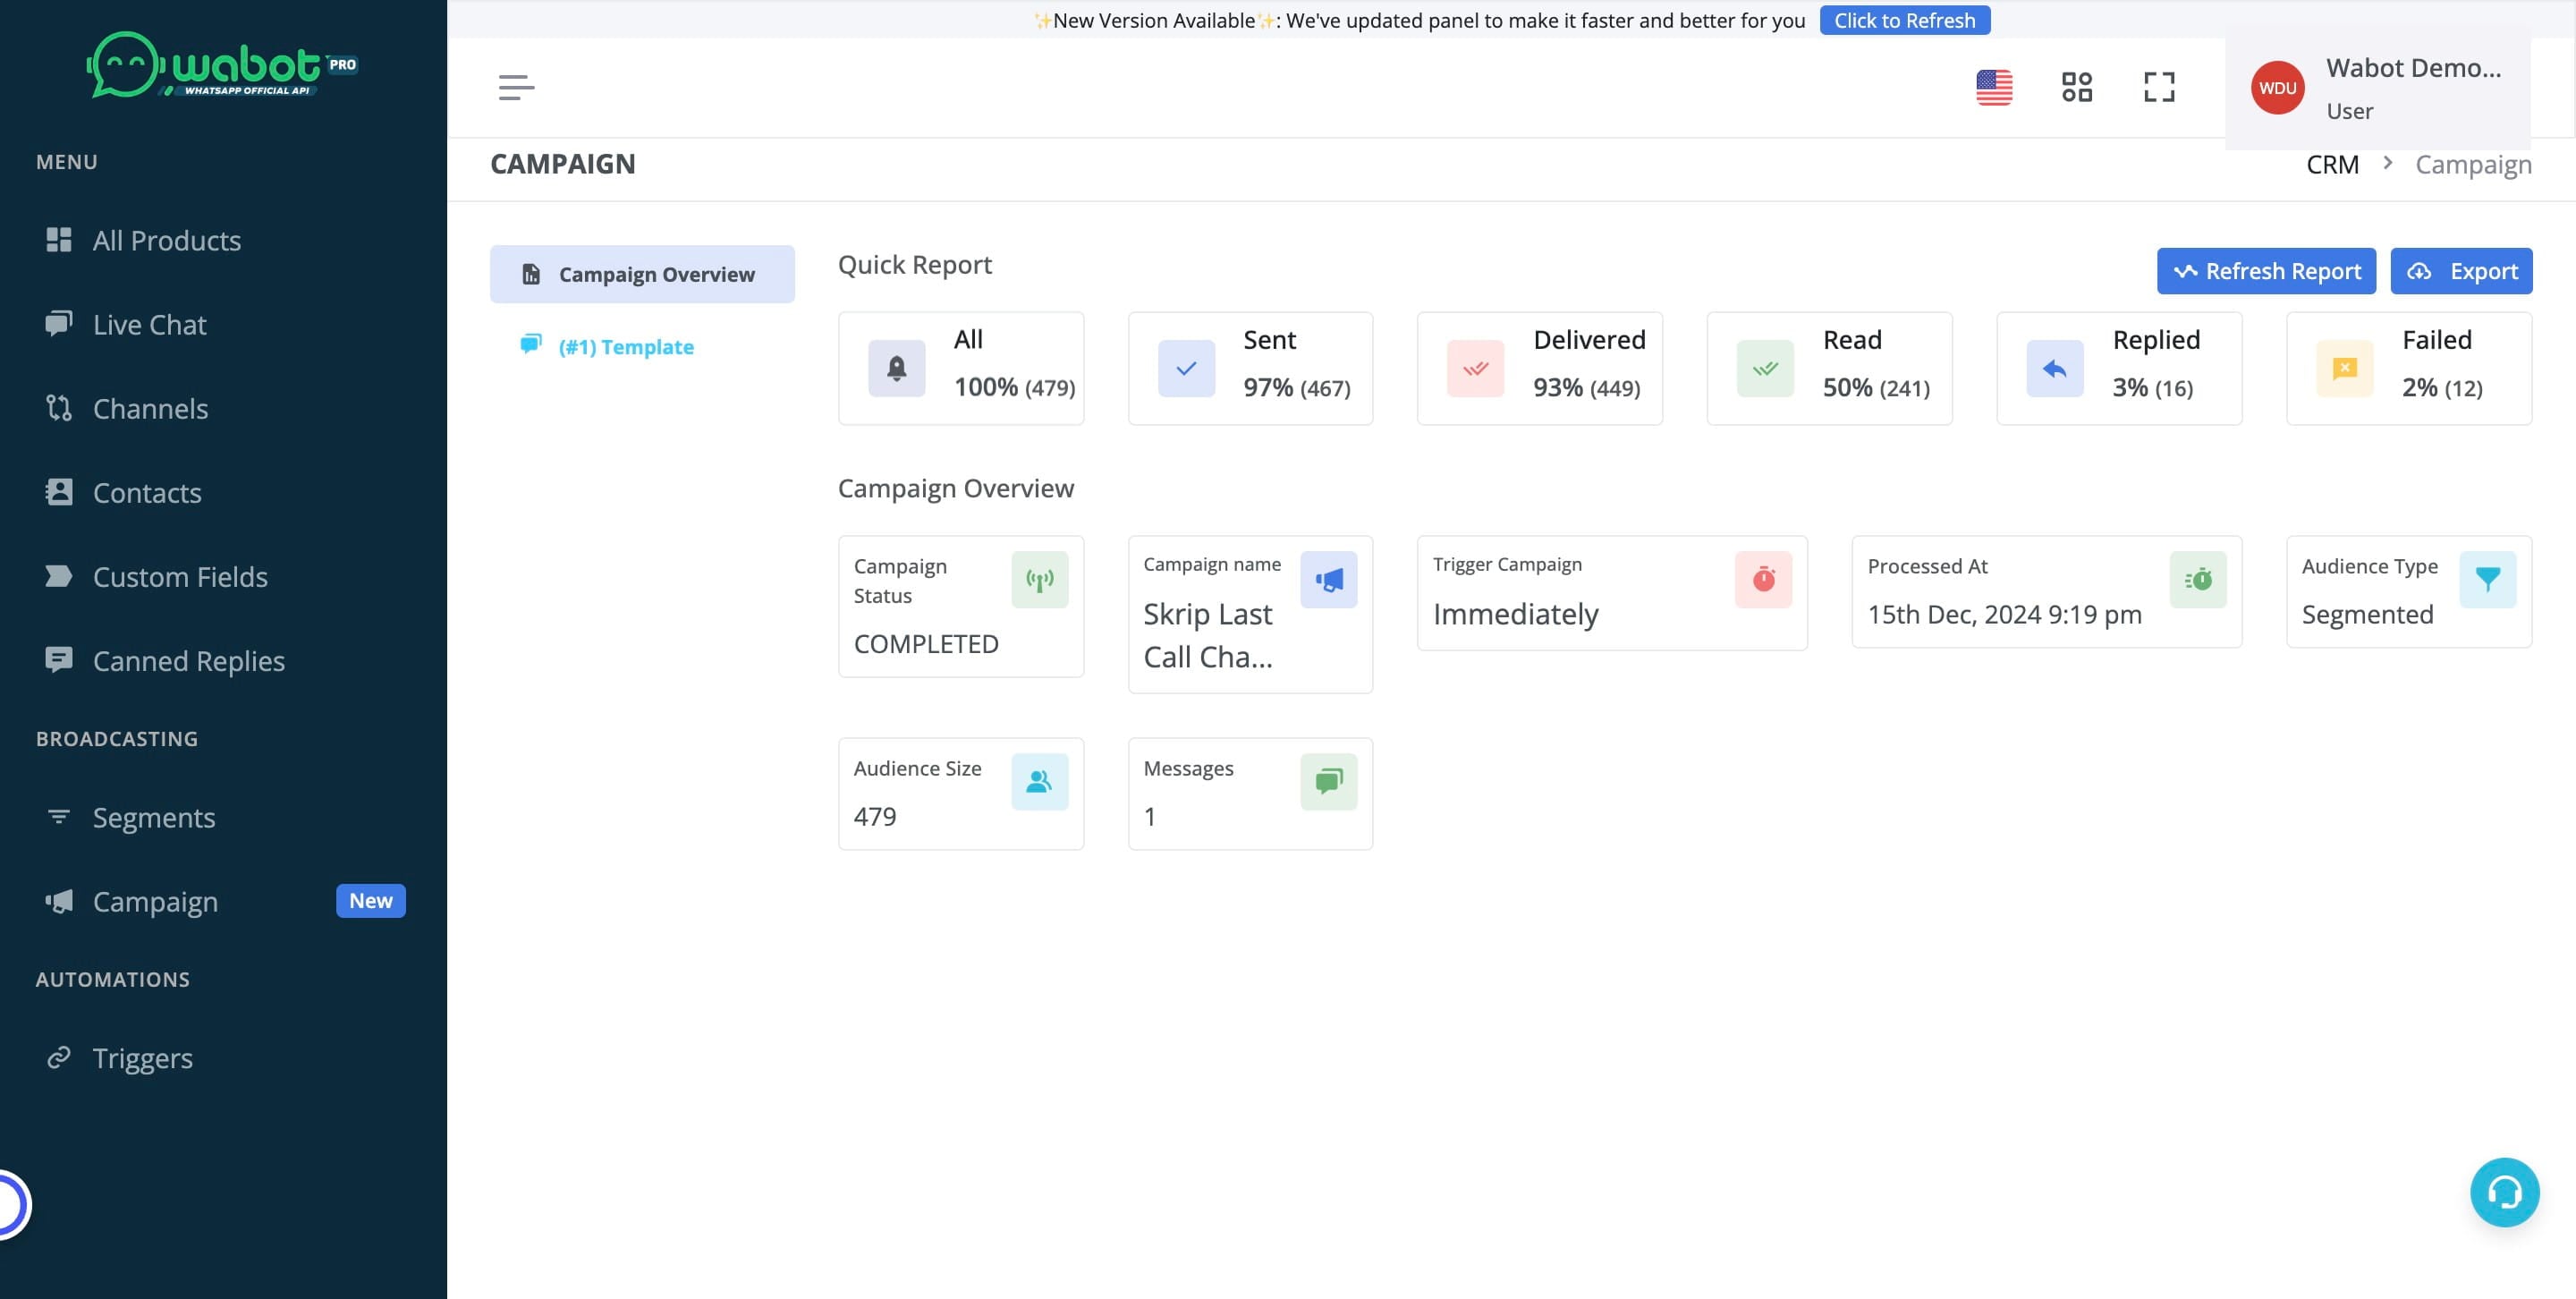Click the Replied arrow icon card
This screenshot has width=2576, height=1299.
click(x=2054, y=368)
